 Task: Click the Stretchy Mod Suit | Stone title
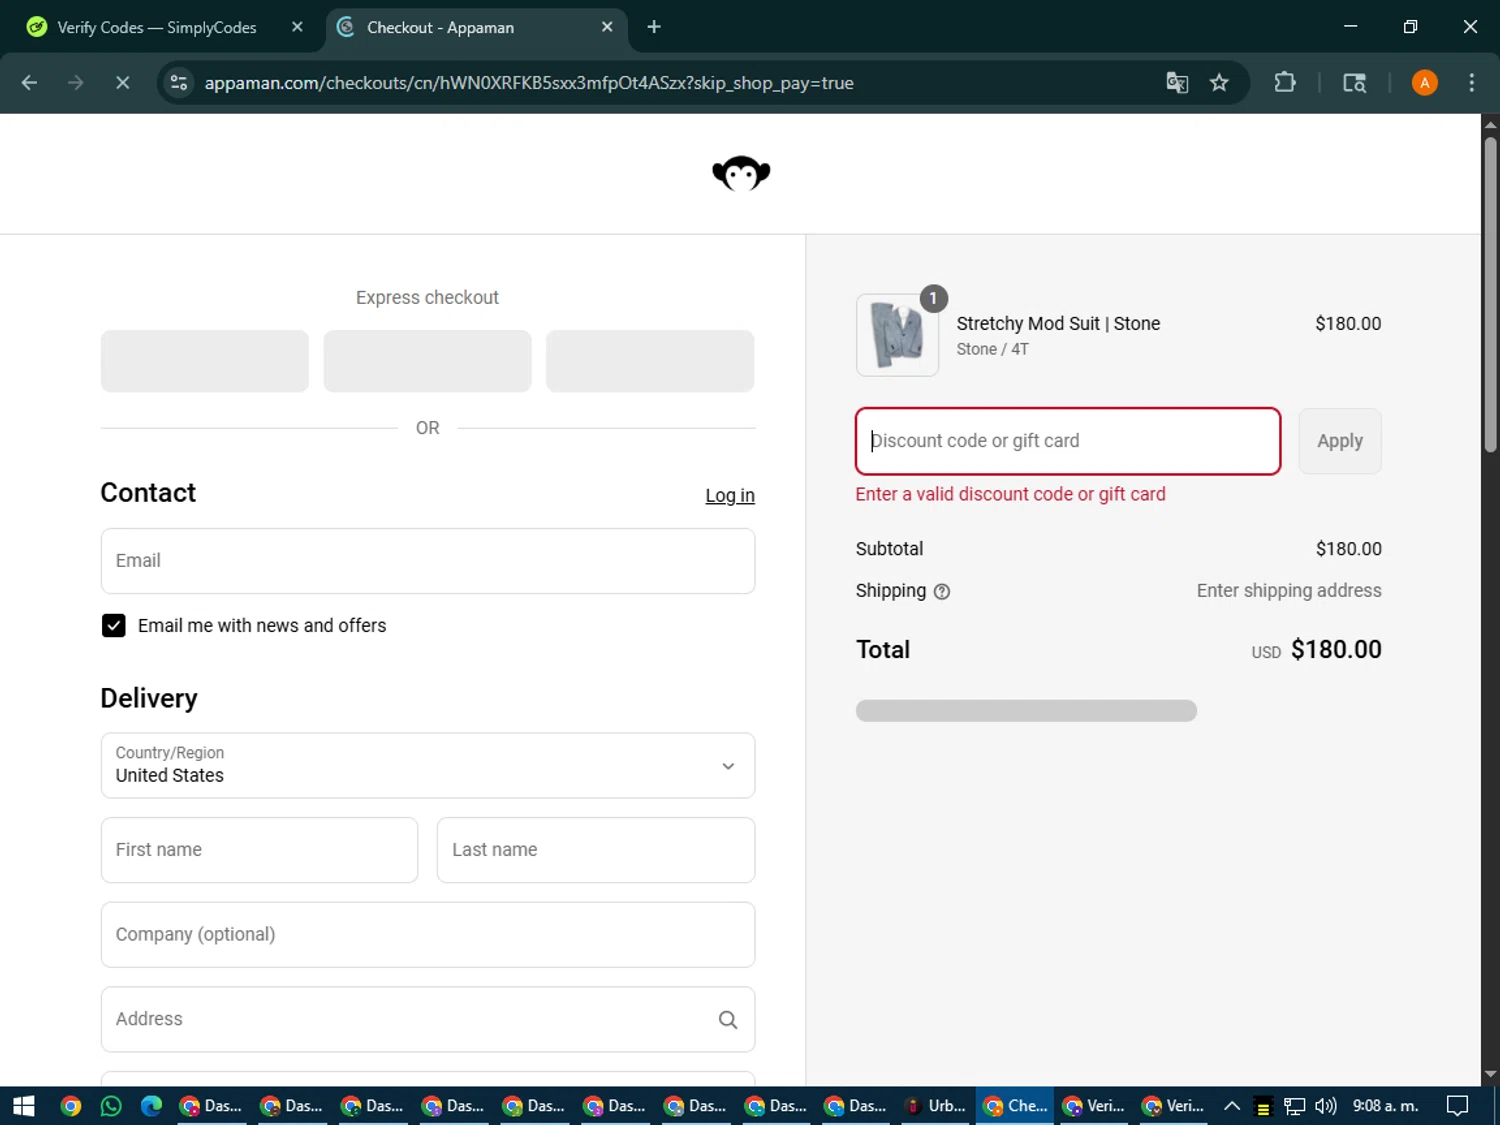click(x=1058, y=324)
